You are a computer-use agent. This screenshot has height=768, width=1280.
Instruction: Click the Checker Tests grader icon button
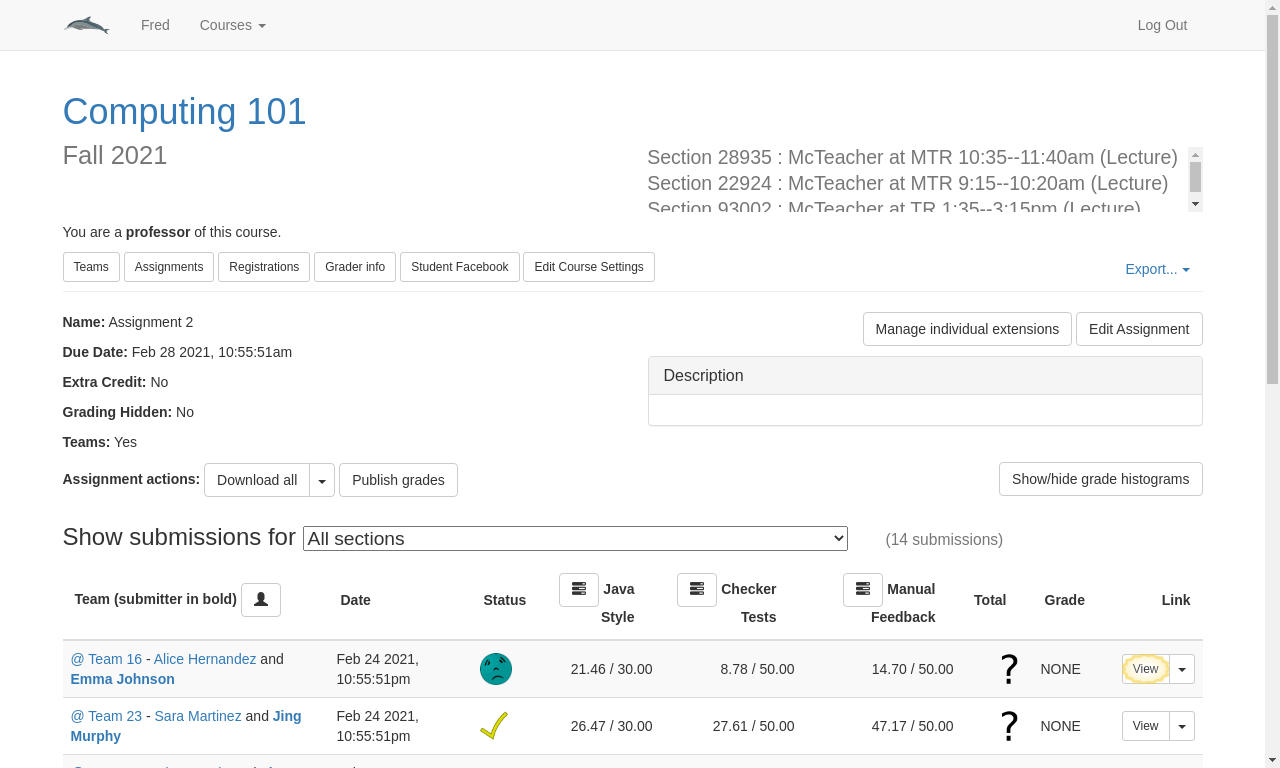(x=697, y=589)
